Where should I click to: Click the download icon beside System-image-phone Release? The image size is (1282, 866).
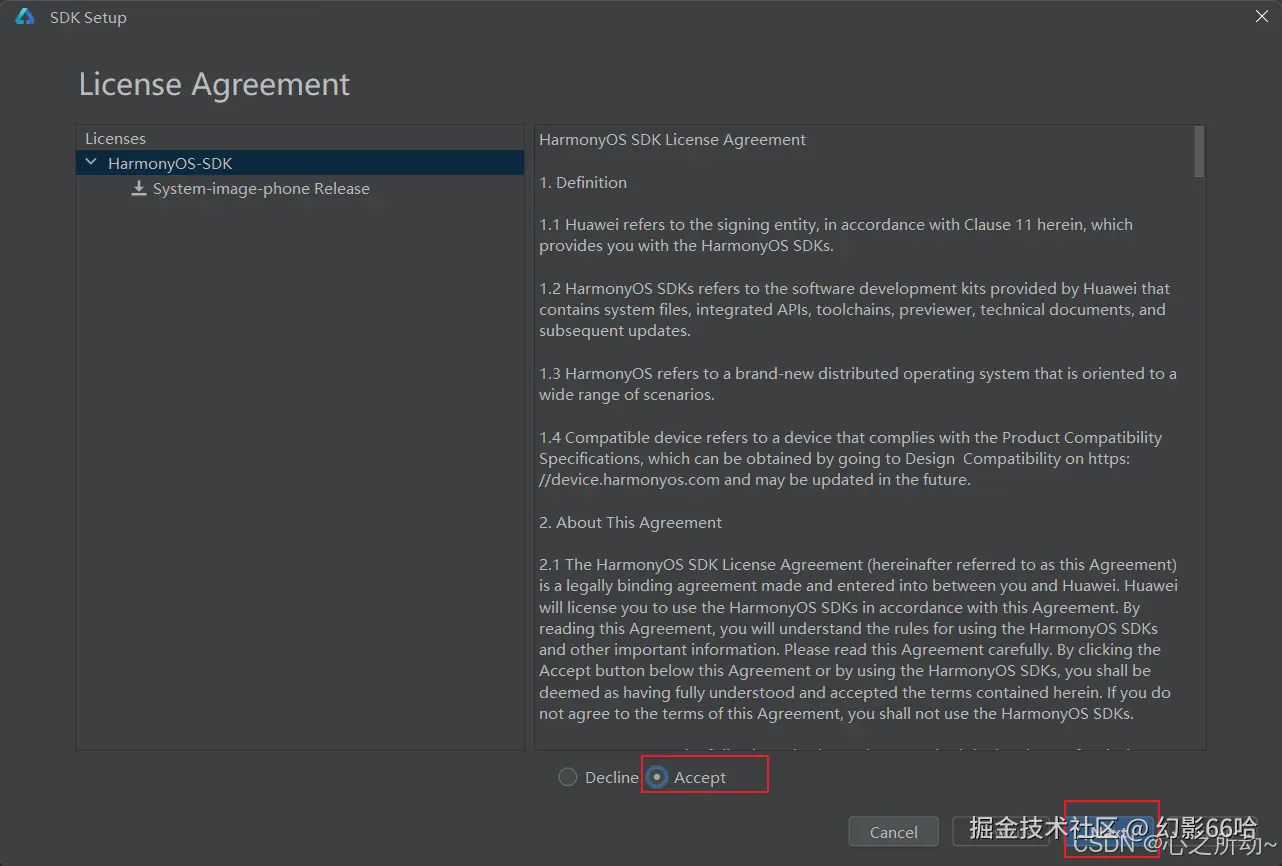139,188
